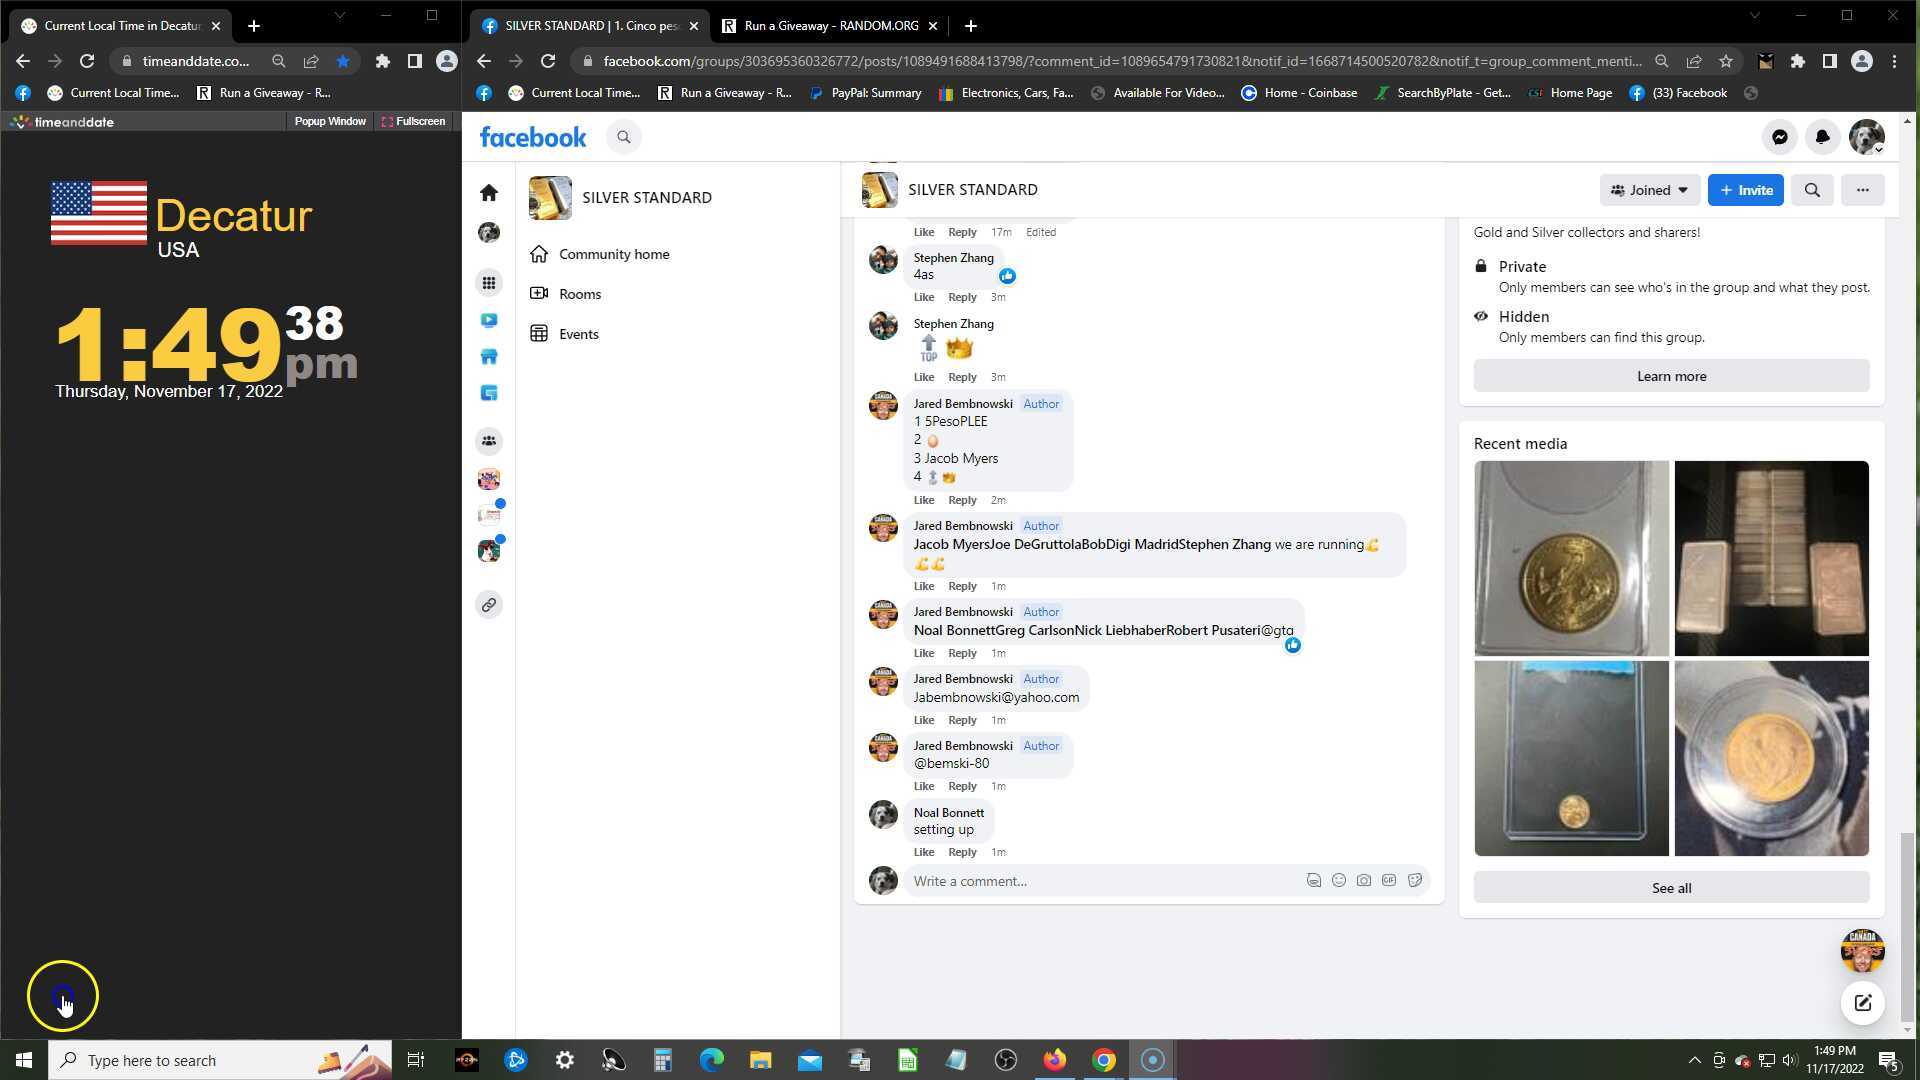Open Chrome extensions puzzle icon in Facebook window
The image size is (1920, 1080).
click(x=1798, y=61)
